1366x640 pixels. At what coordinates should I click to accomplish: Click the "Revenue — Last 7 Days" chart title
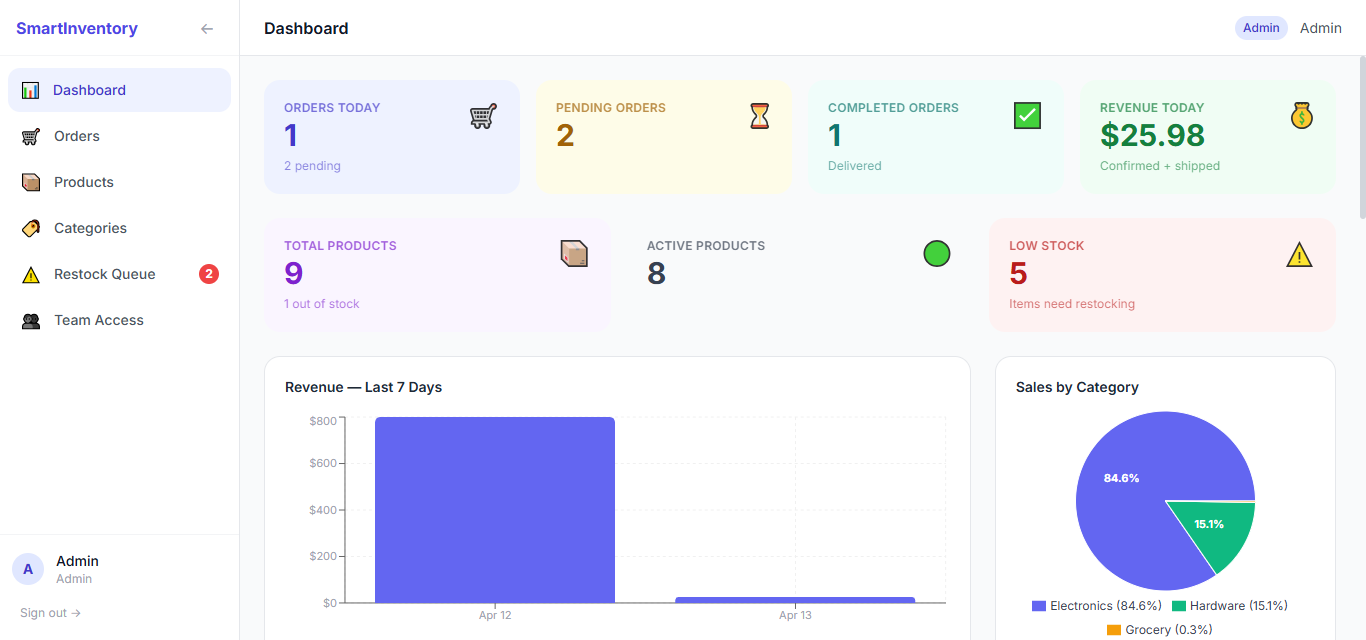coord(363,387)
